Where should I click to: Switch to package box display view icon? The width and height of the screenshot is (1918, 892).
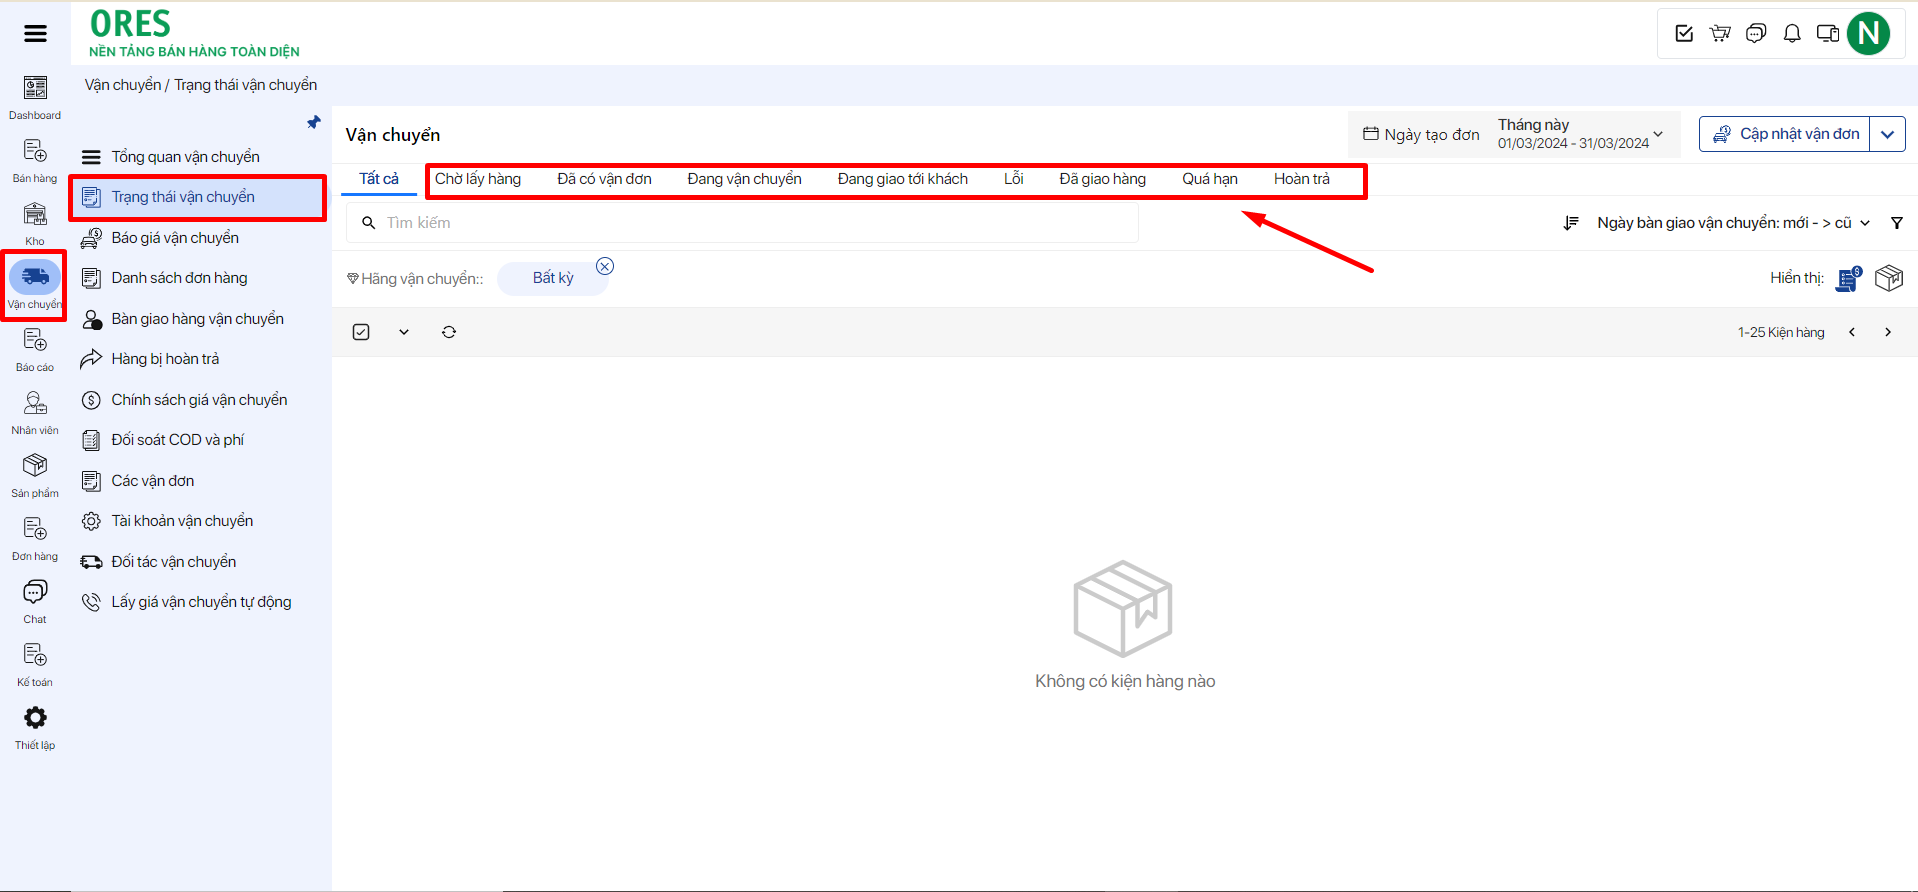(1888, 278)
